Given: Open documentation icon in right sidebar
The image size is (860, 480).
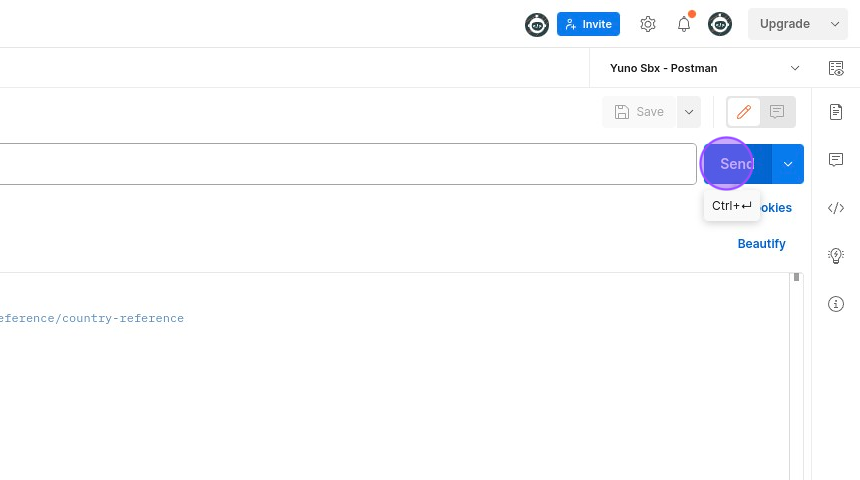Looking at the screenshot, I should (x=836, y=112).
